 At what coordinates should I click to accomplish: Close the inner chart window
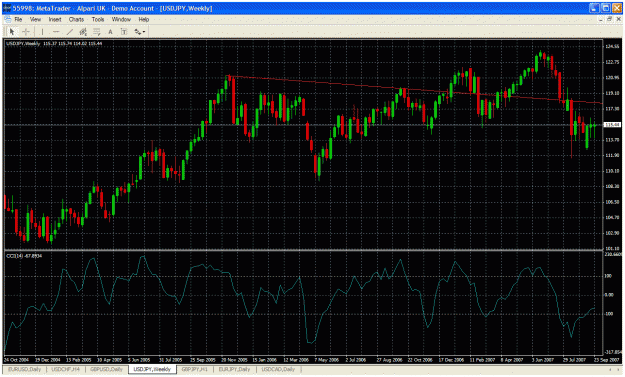618,19
